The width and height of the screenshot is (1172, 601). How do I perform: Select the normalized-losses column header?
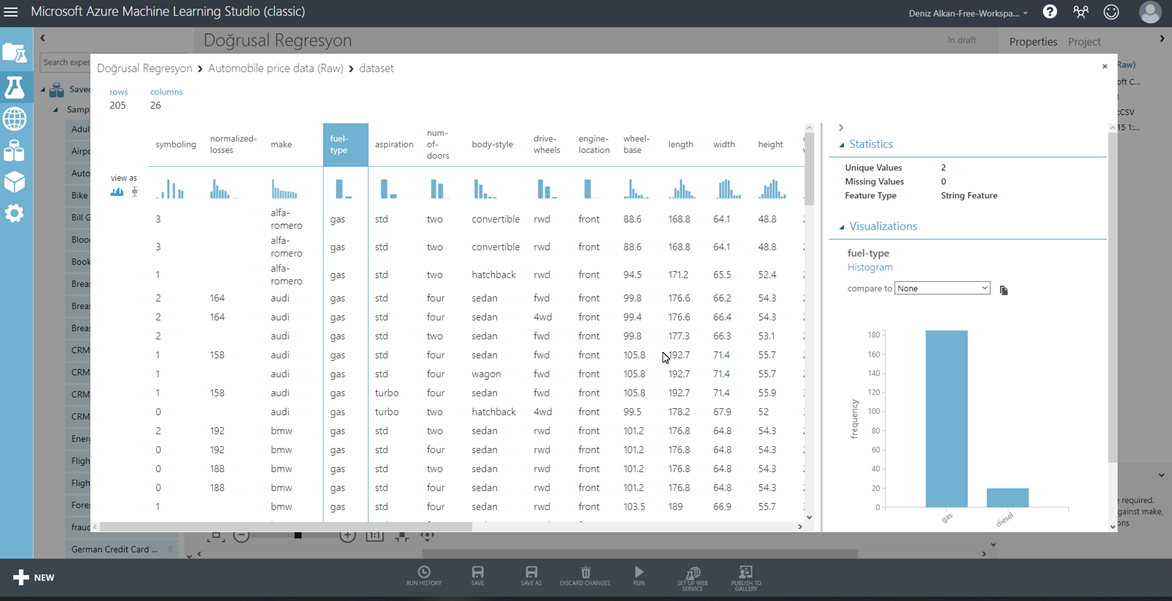tap(233, 144)
